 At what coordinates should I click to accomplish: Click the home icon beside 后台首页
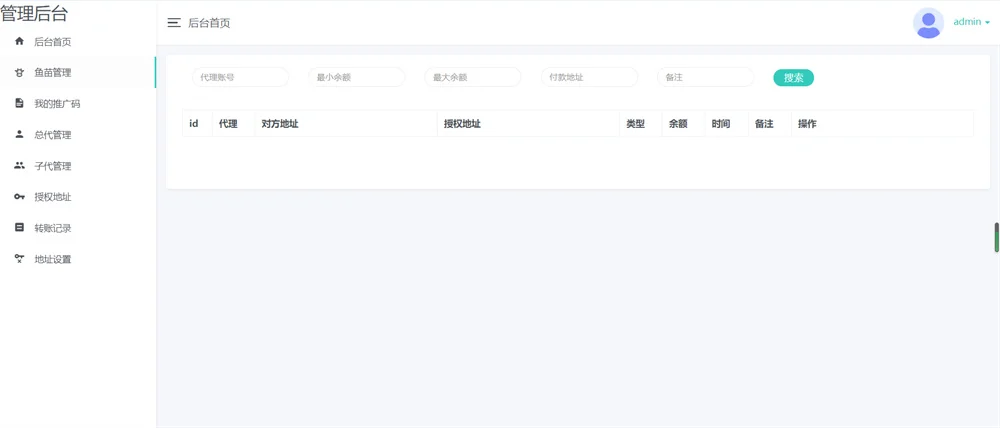pyautogui.click(x=19, y=41)
